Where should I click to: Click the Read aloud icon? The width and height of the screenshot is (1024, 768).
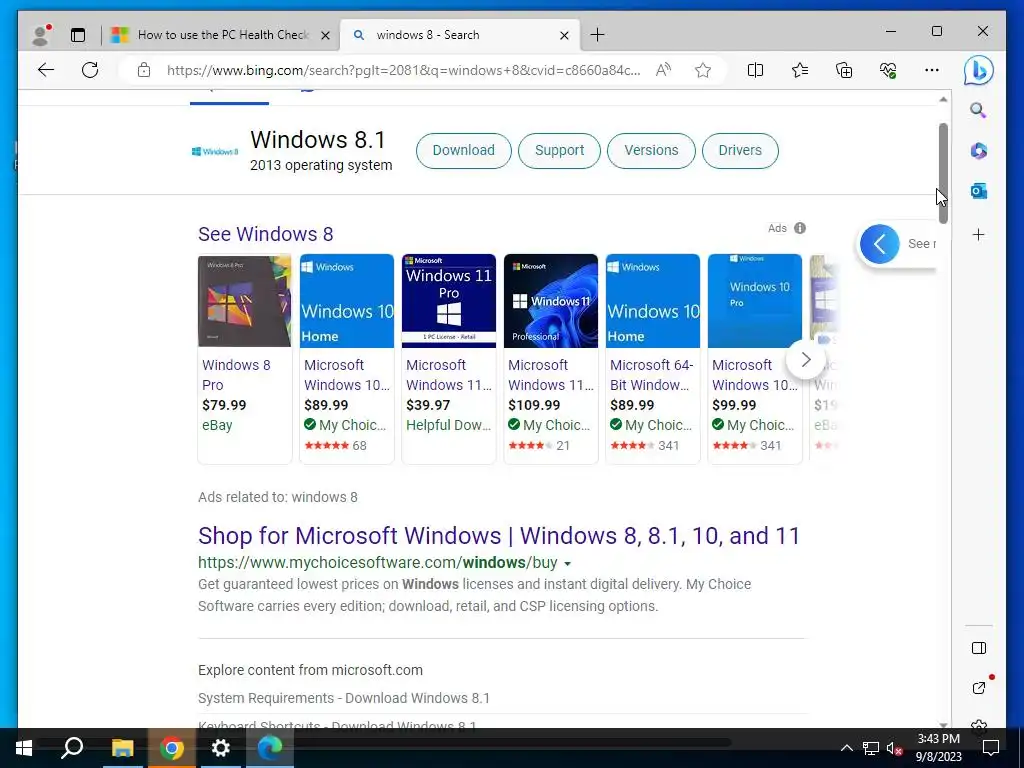coord(663,70)
